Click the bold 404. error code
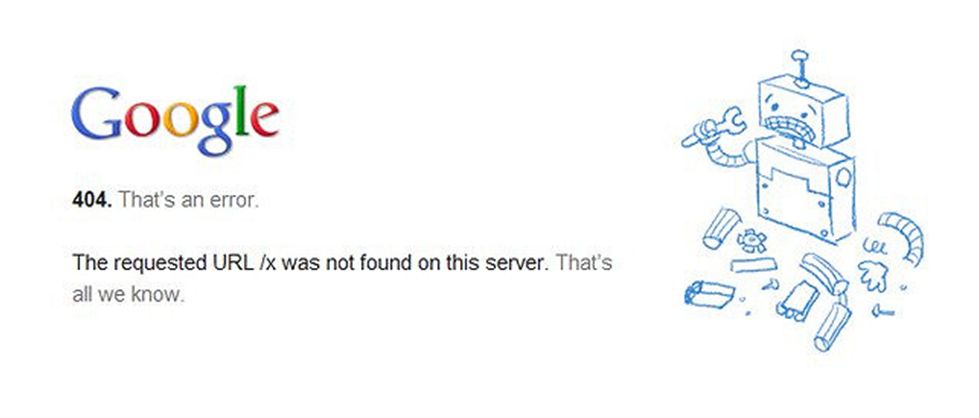Screen dimensions: 979x418 click(x=92, y=201)
